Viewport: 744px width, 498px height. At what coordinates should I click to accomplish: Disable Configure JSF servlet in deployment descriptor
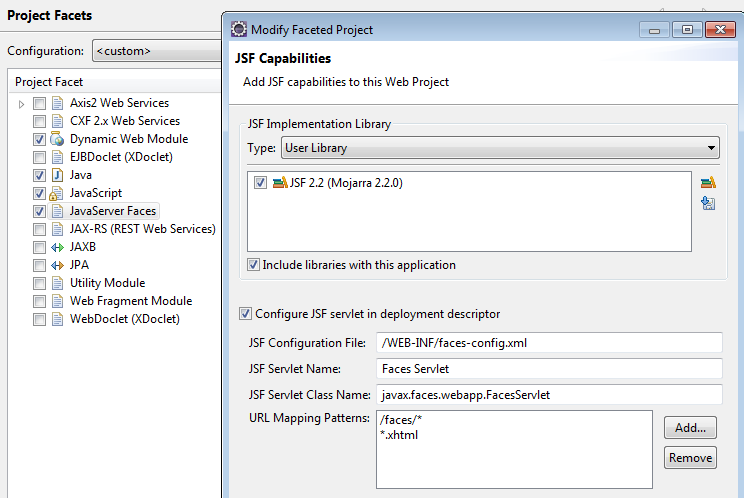pyautogui.click(x=246, y=314)
